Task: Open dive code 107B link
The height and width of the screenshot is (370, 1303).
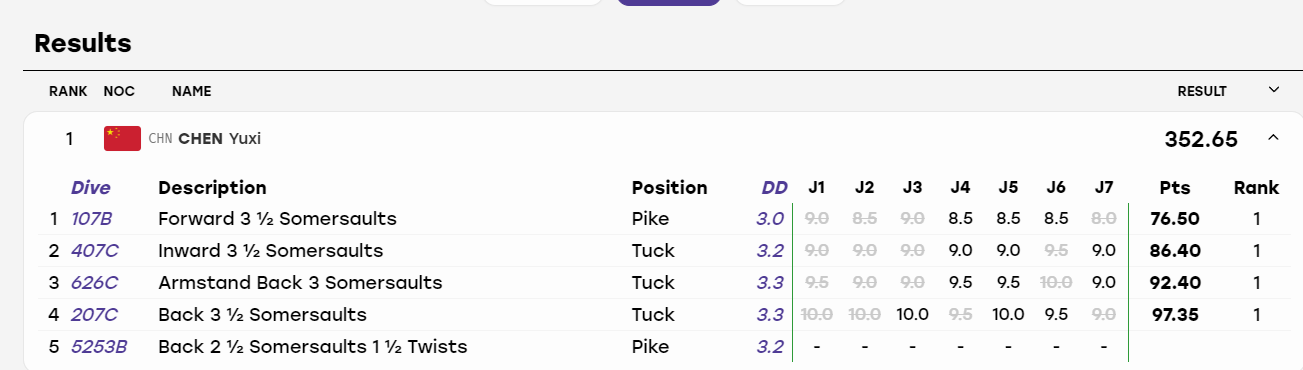Action: 91,218
